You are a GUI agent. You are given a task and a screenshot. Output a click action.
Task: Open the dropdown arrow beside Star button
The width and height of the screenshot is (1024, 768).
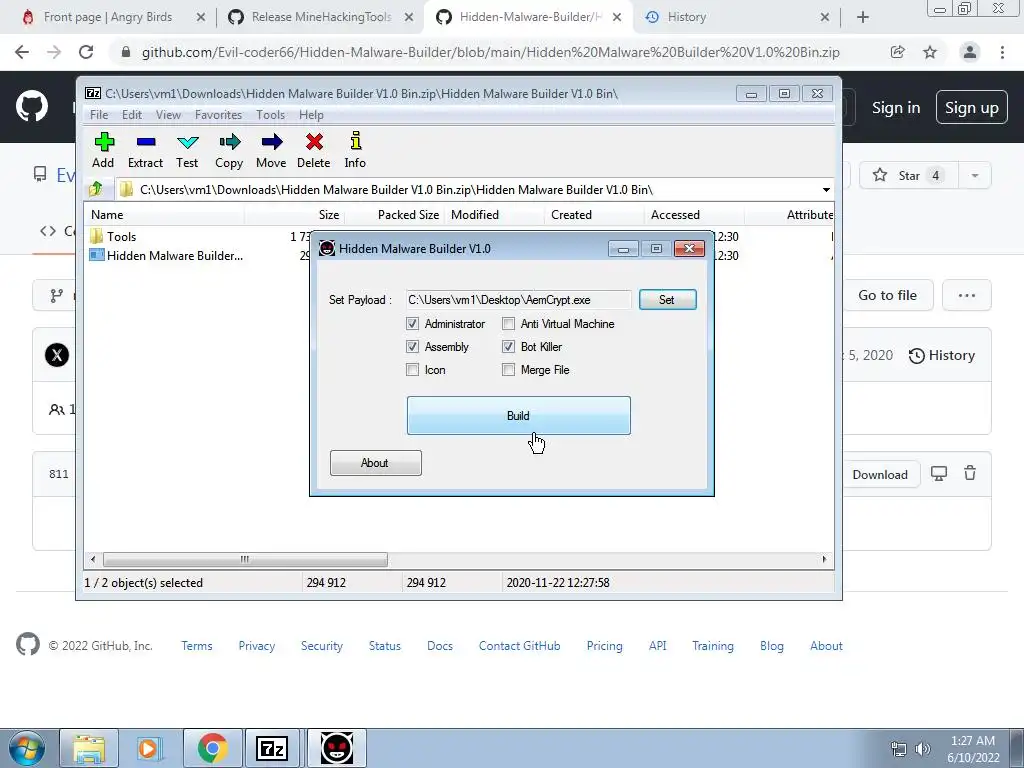(974, 176)
